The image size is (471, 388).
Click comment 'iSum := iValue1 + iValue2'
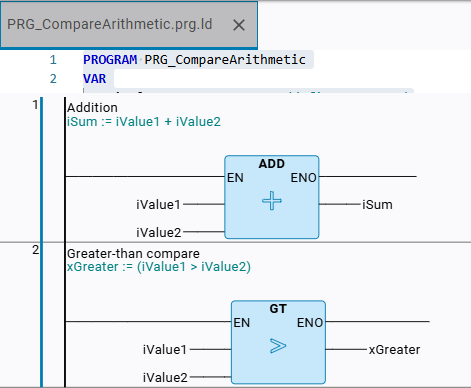click(144, 122)
